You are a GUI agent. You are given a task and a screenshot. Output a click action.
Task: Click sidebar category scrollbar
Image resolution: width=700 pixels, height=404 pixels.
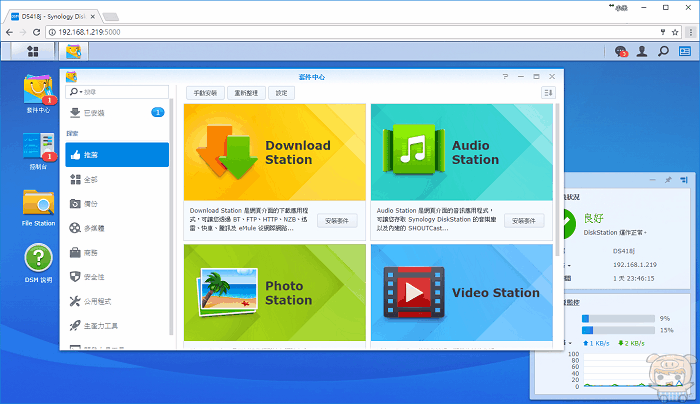click(x=171, y=217)
